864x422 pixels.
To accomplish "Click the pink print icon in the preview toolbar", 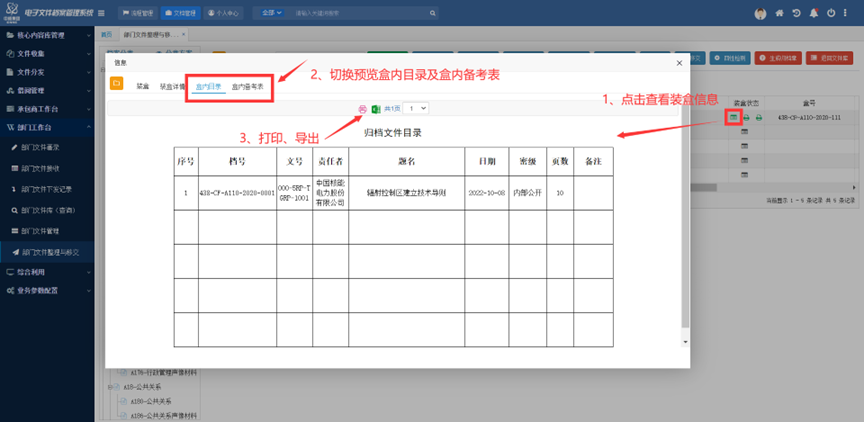I will pos(363,109).
